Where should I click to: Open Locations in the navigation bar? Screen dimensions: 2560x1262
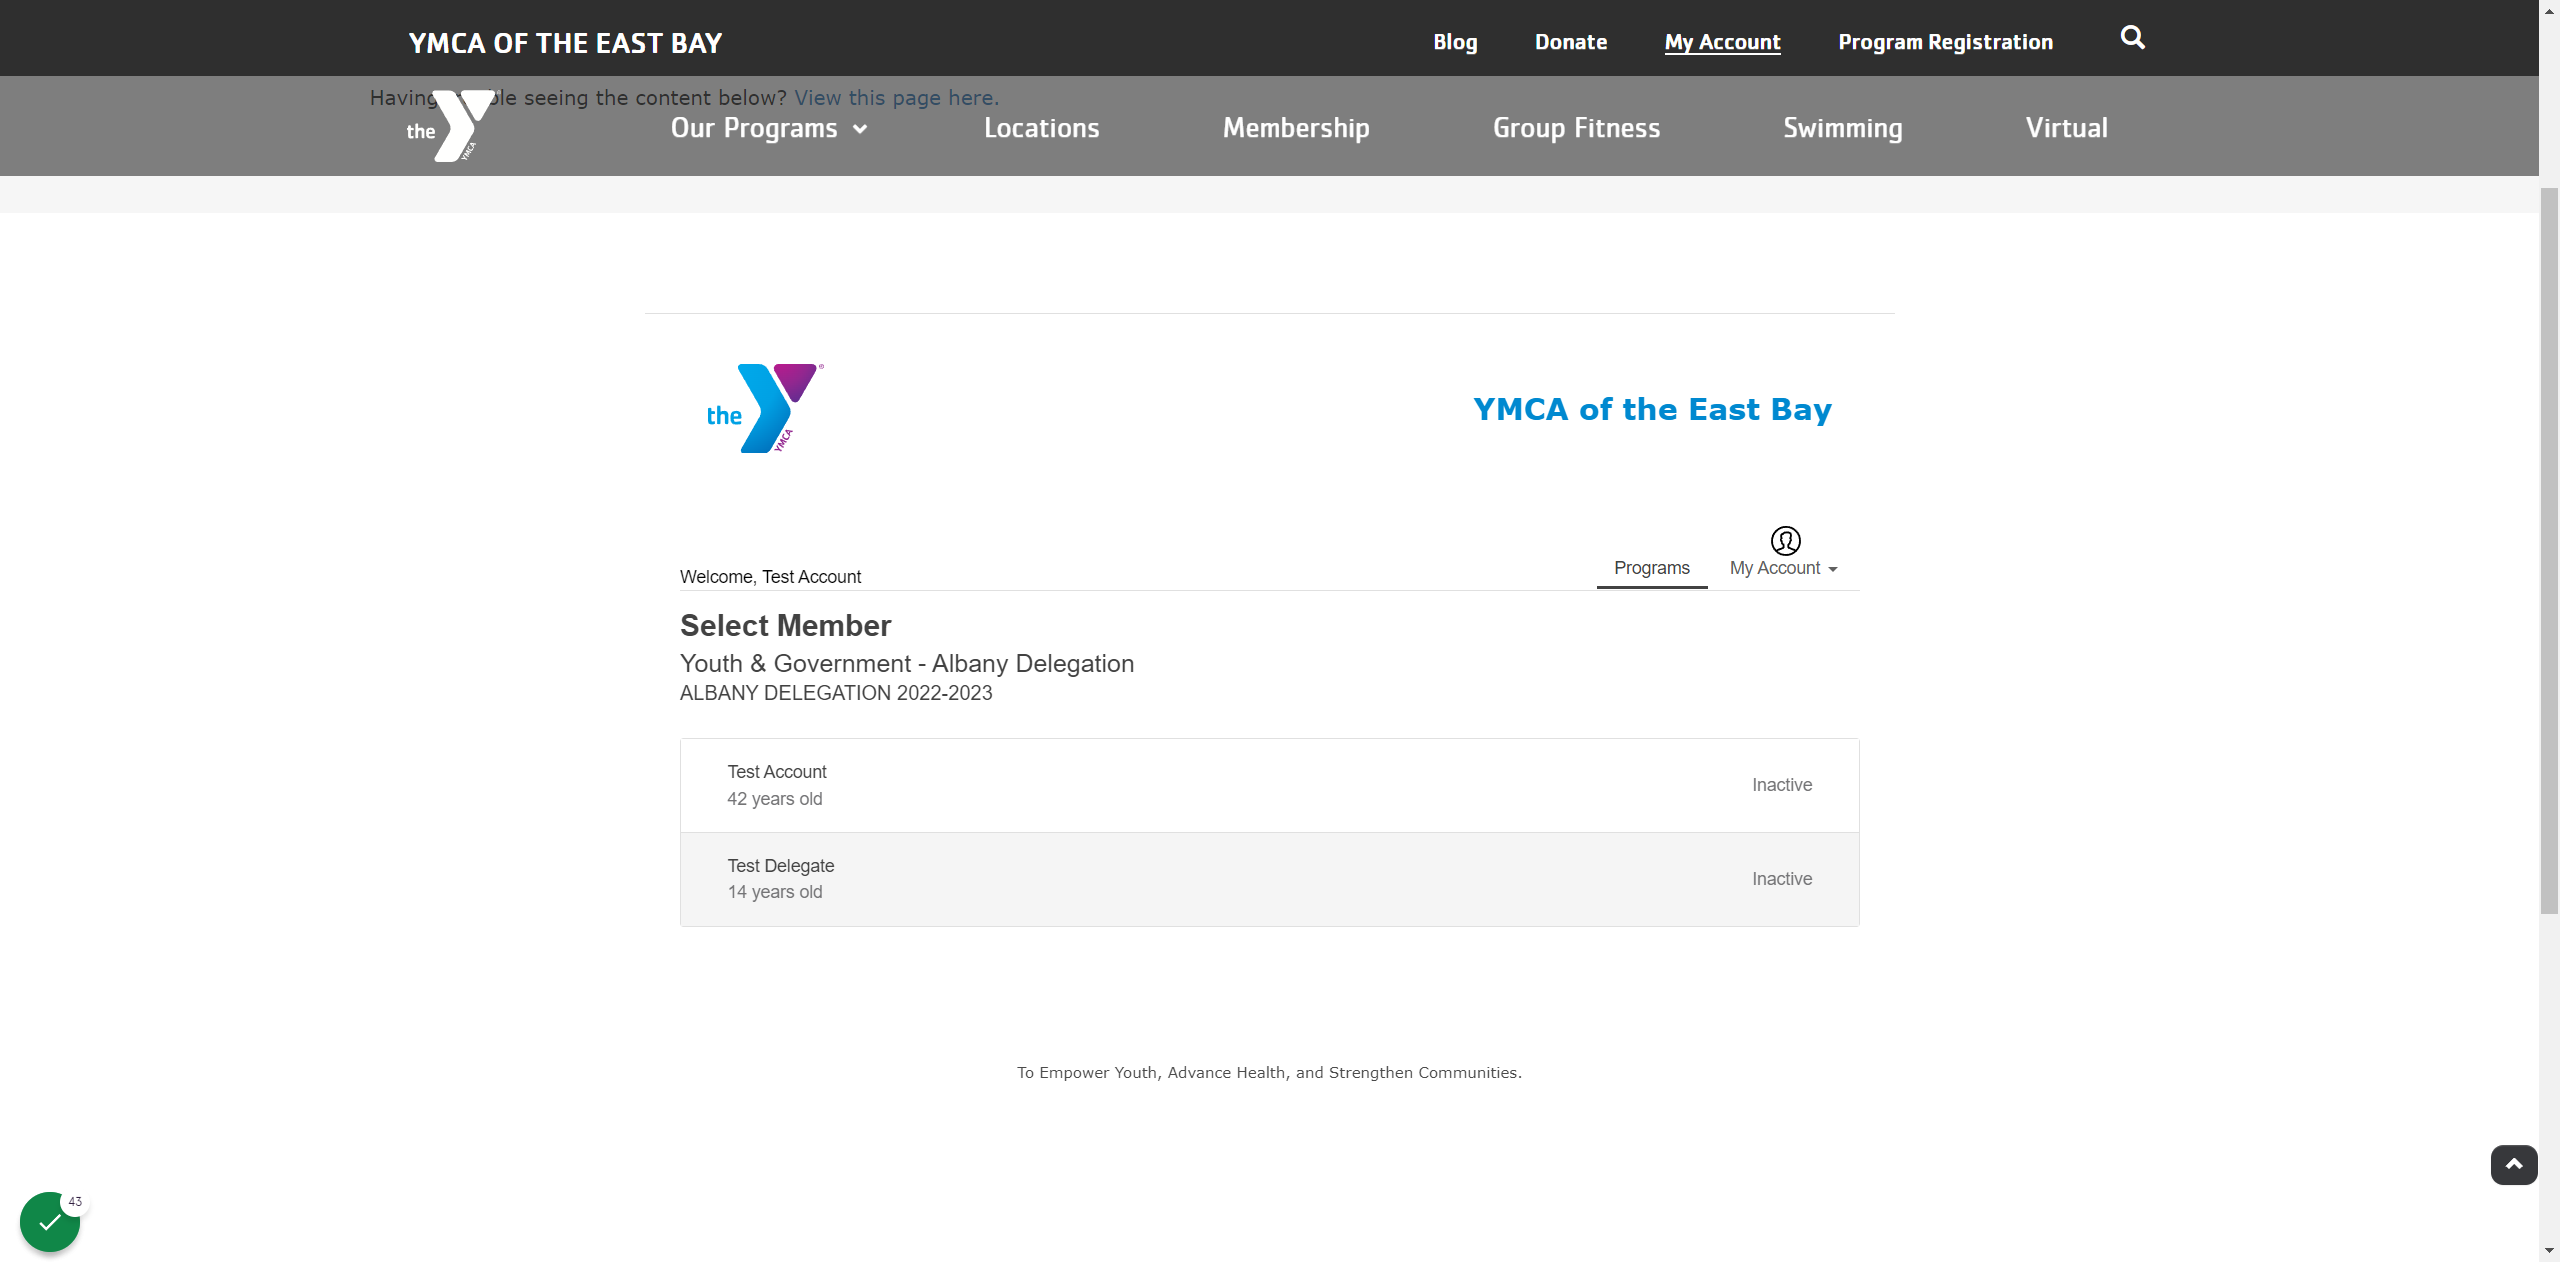(1041, 128)
